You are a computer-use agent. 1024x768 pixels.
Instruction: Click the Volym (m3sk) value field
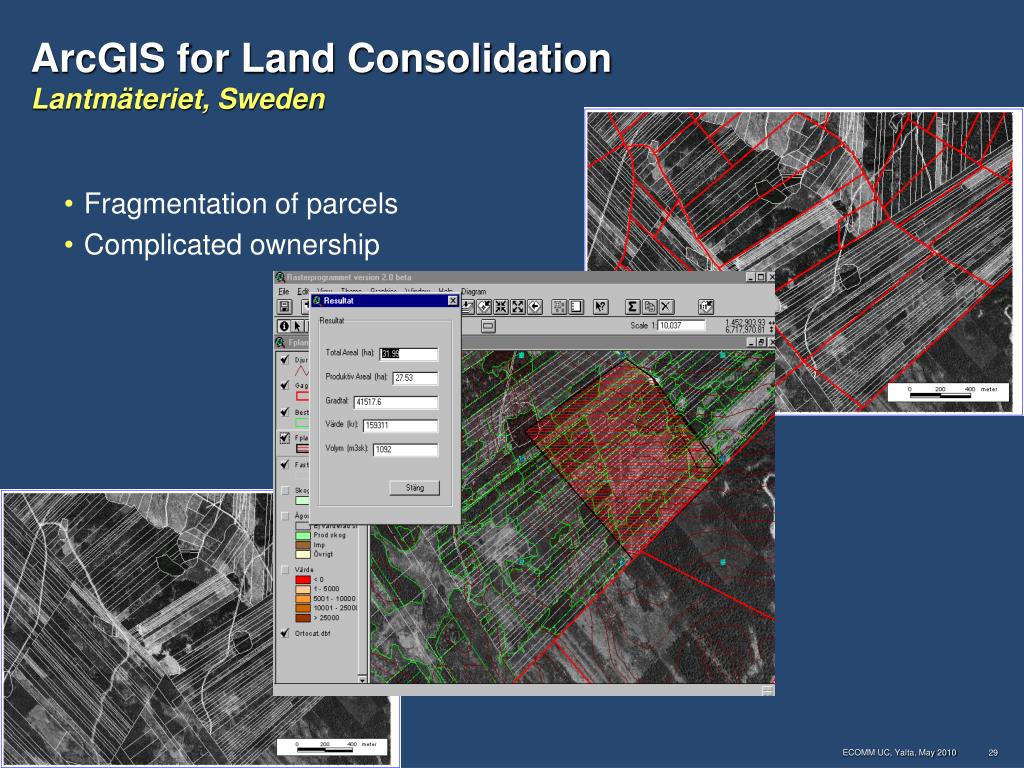[406, 450]
